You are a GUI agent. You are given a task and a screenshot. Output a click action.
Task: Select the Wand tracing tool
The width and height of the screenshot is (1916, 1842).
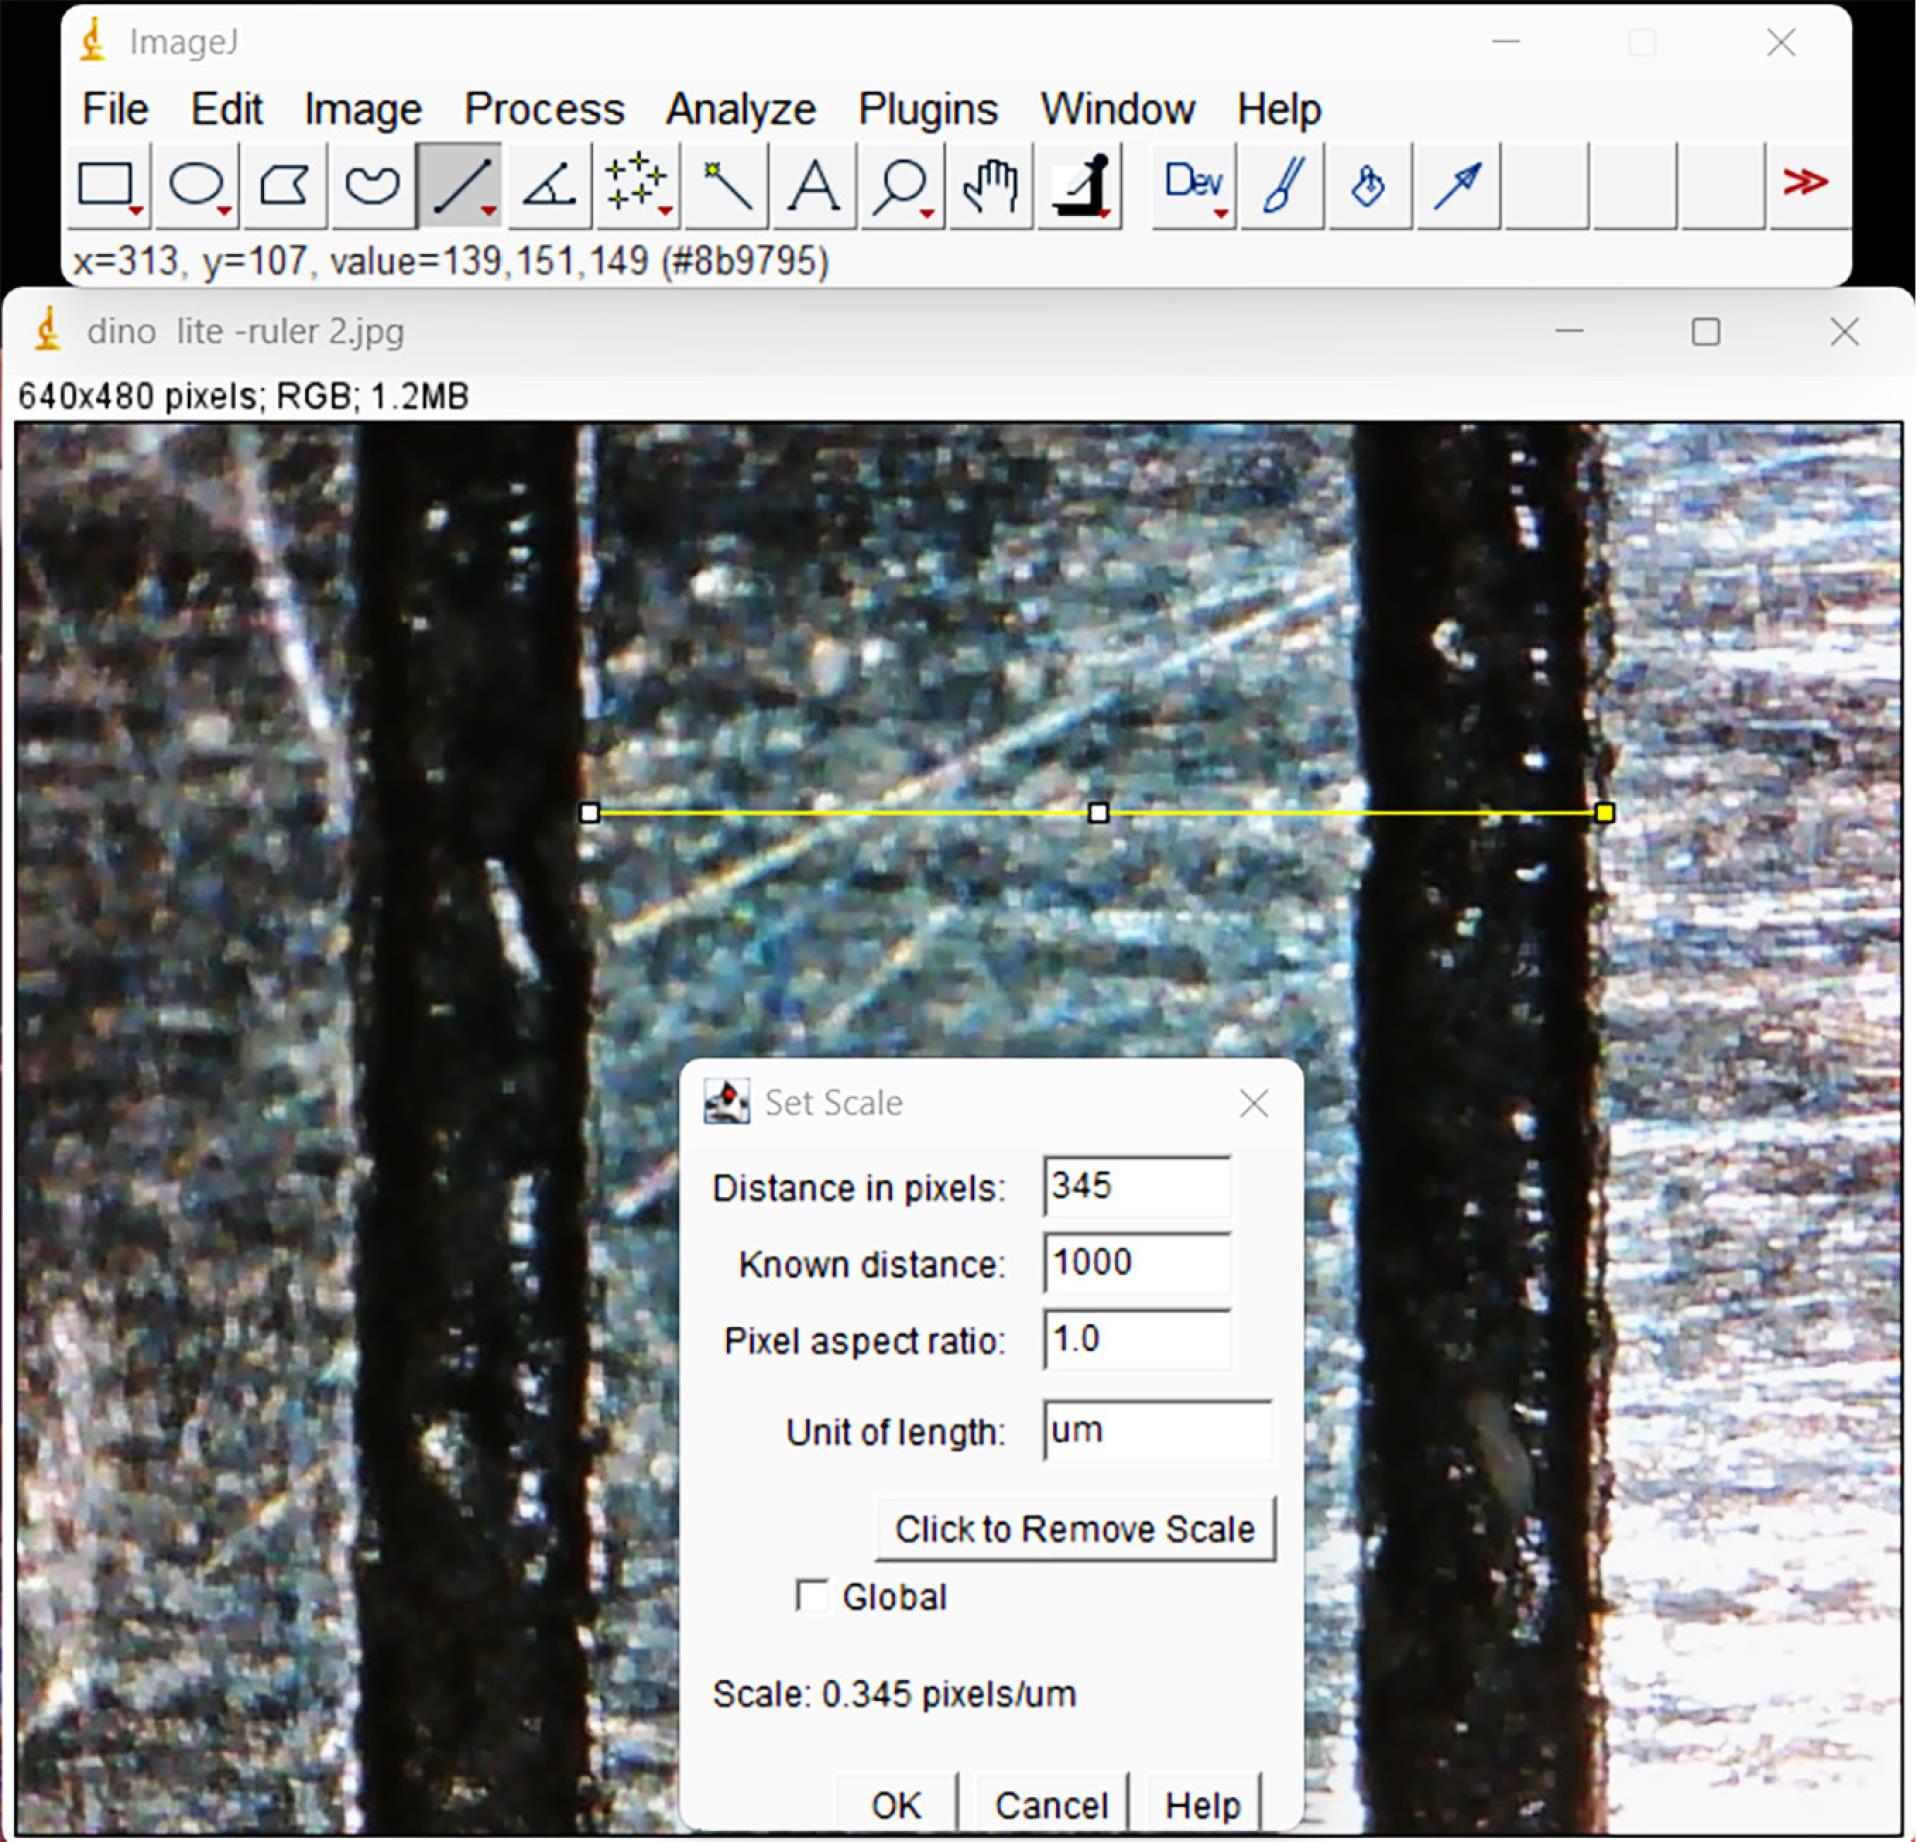click(x=726, y=185)
